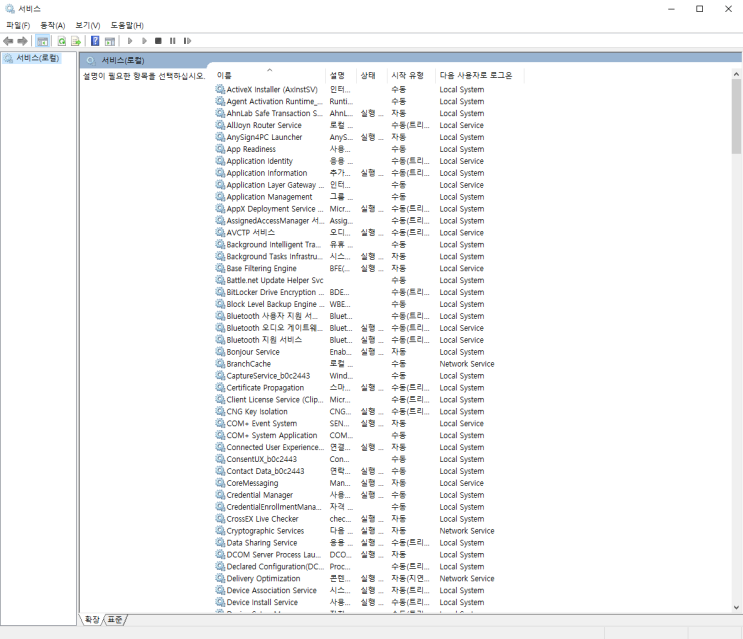Select the Battle.net Update Helper Svc row
Image resolution: width=743 pixels, height=639 pixels.
(369, 280)
